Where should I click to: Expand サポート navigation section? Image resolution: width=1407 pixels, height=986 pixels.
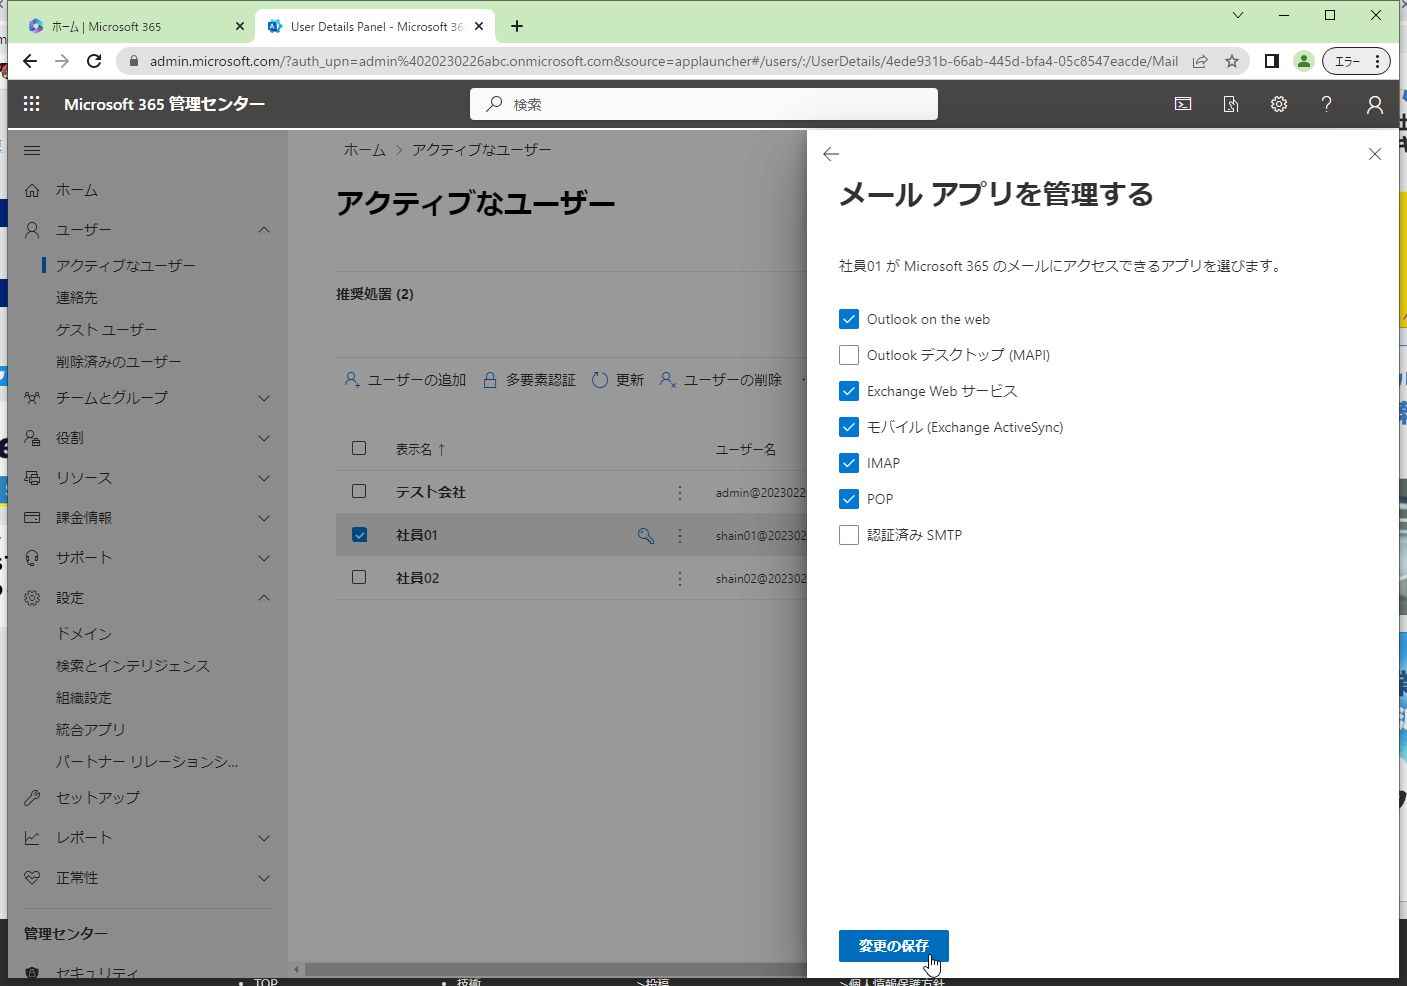264,558
